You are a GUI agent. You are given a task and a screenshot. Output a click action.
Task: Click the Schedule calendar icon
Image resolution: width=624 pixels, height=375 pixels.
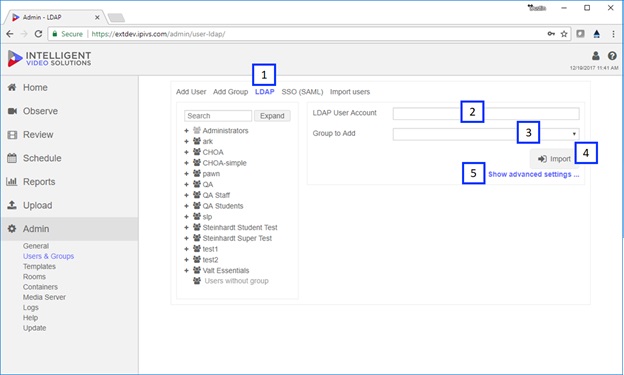pyautogui.click(x=12, y=158)
